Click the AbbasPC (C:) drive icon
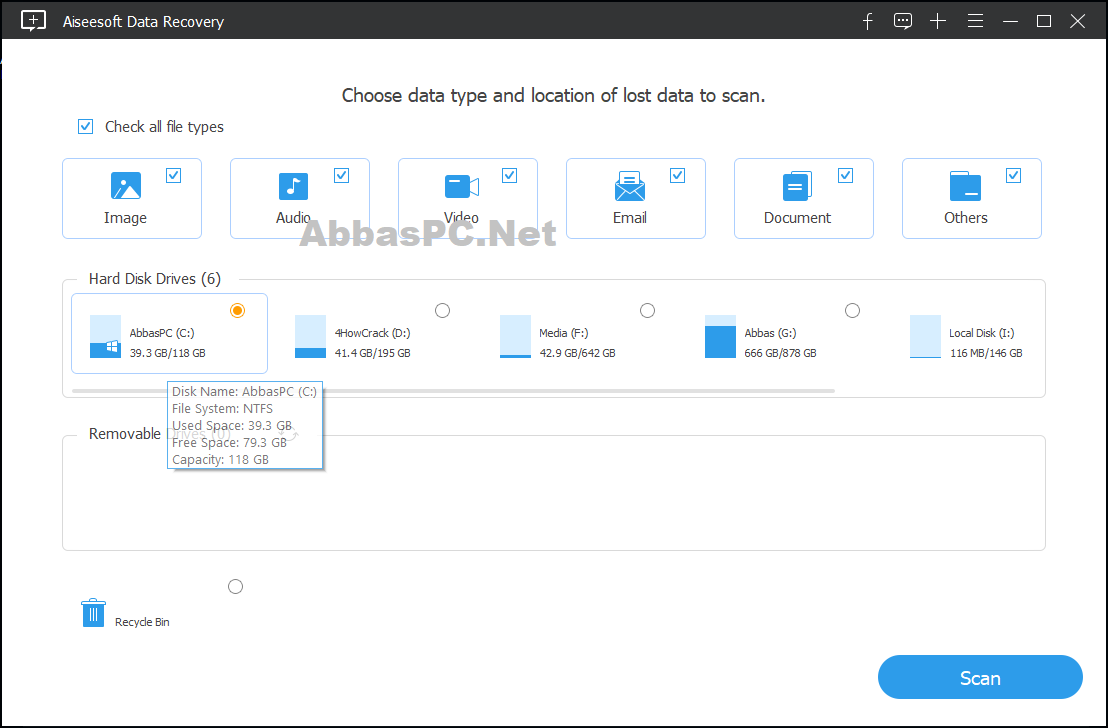The image size is (1108, 728). [x=105, y=336]
